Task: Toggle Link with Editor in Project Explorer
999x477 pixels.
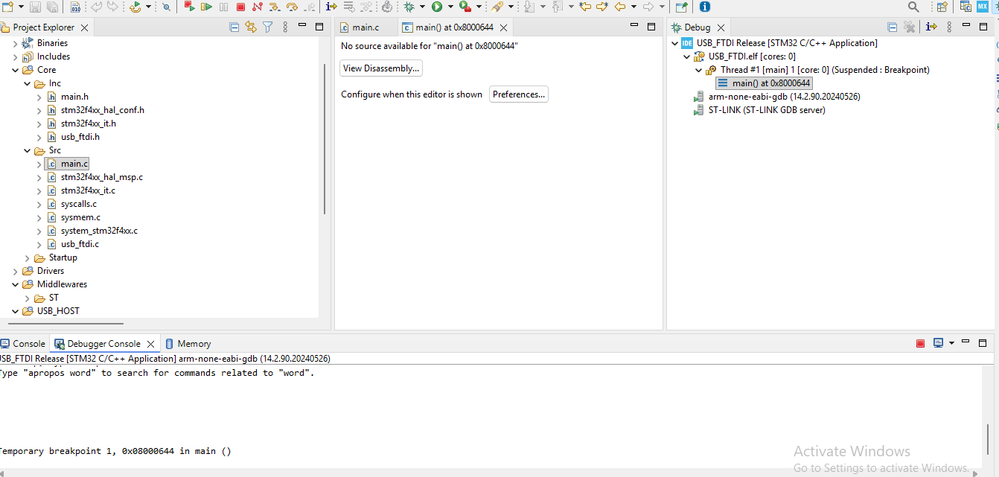Action: point(250,27)
